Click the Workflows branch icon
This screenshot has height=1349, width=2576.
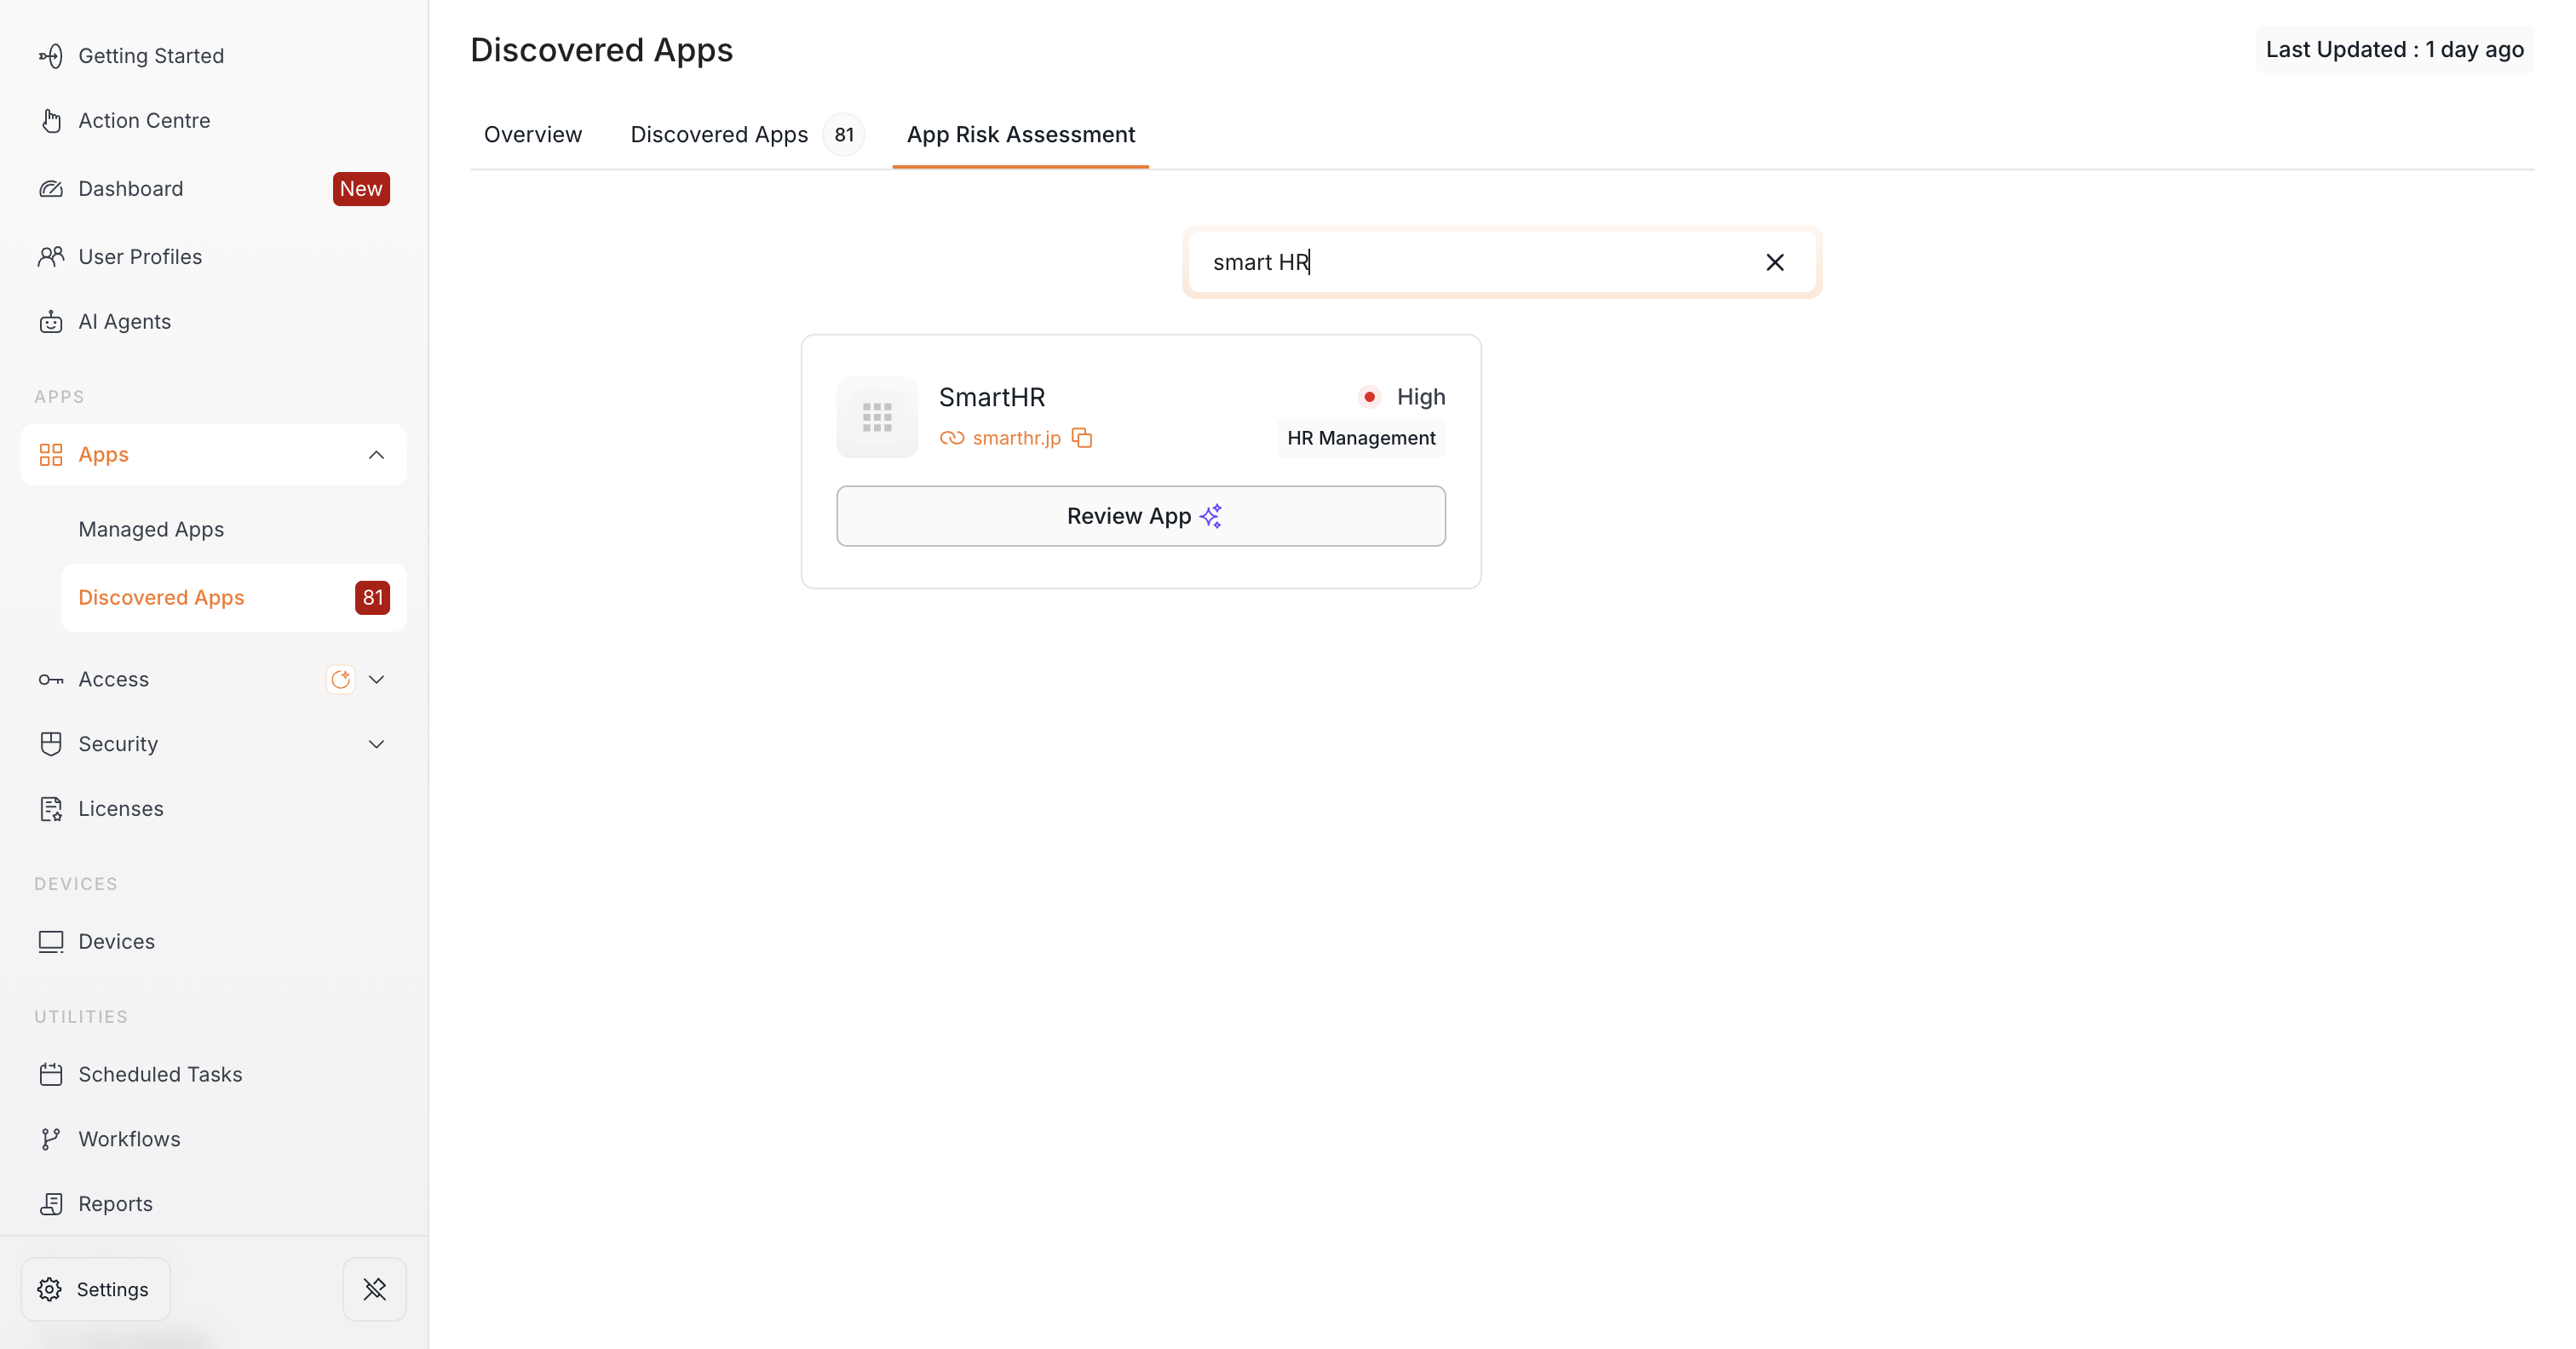coord(51,1140)
